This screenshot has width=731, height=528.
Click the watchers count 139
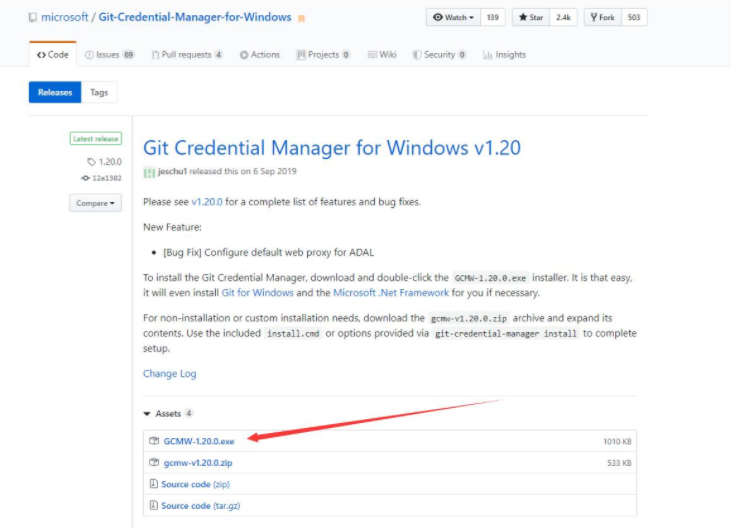(493, 17)
